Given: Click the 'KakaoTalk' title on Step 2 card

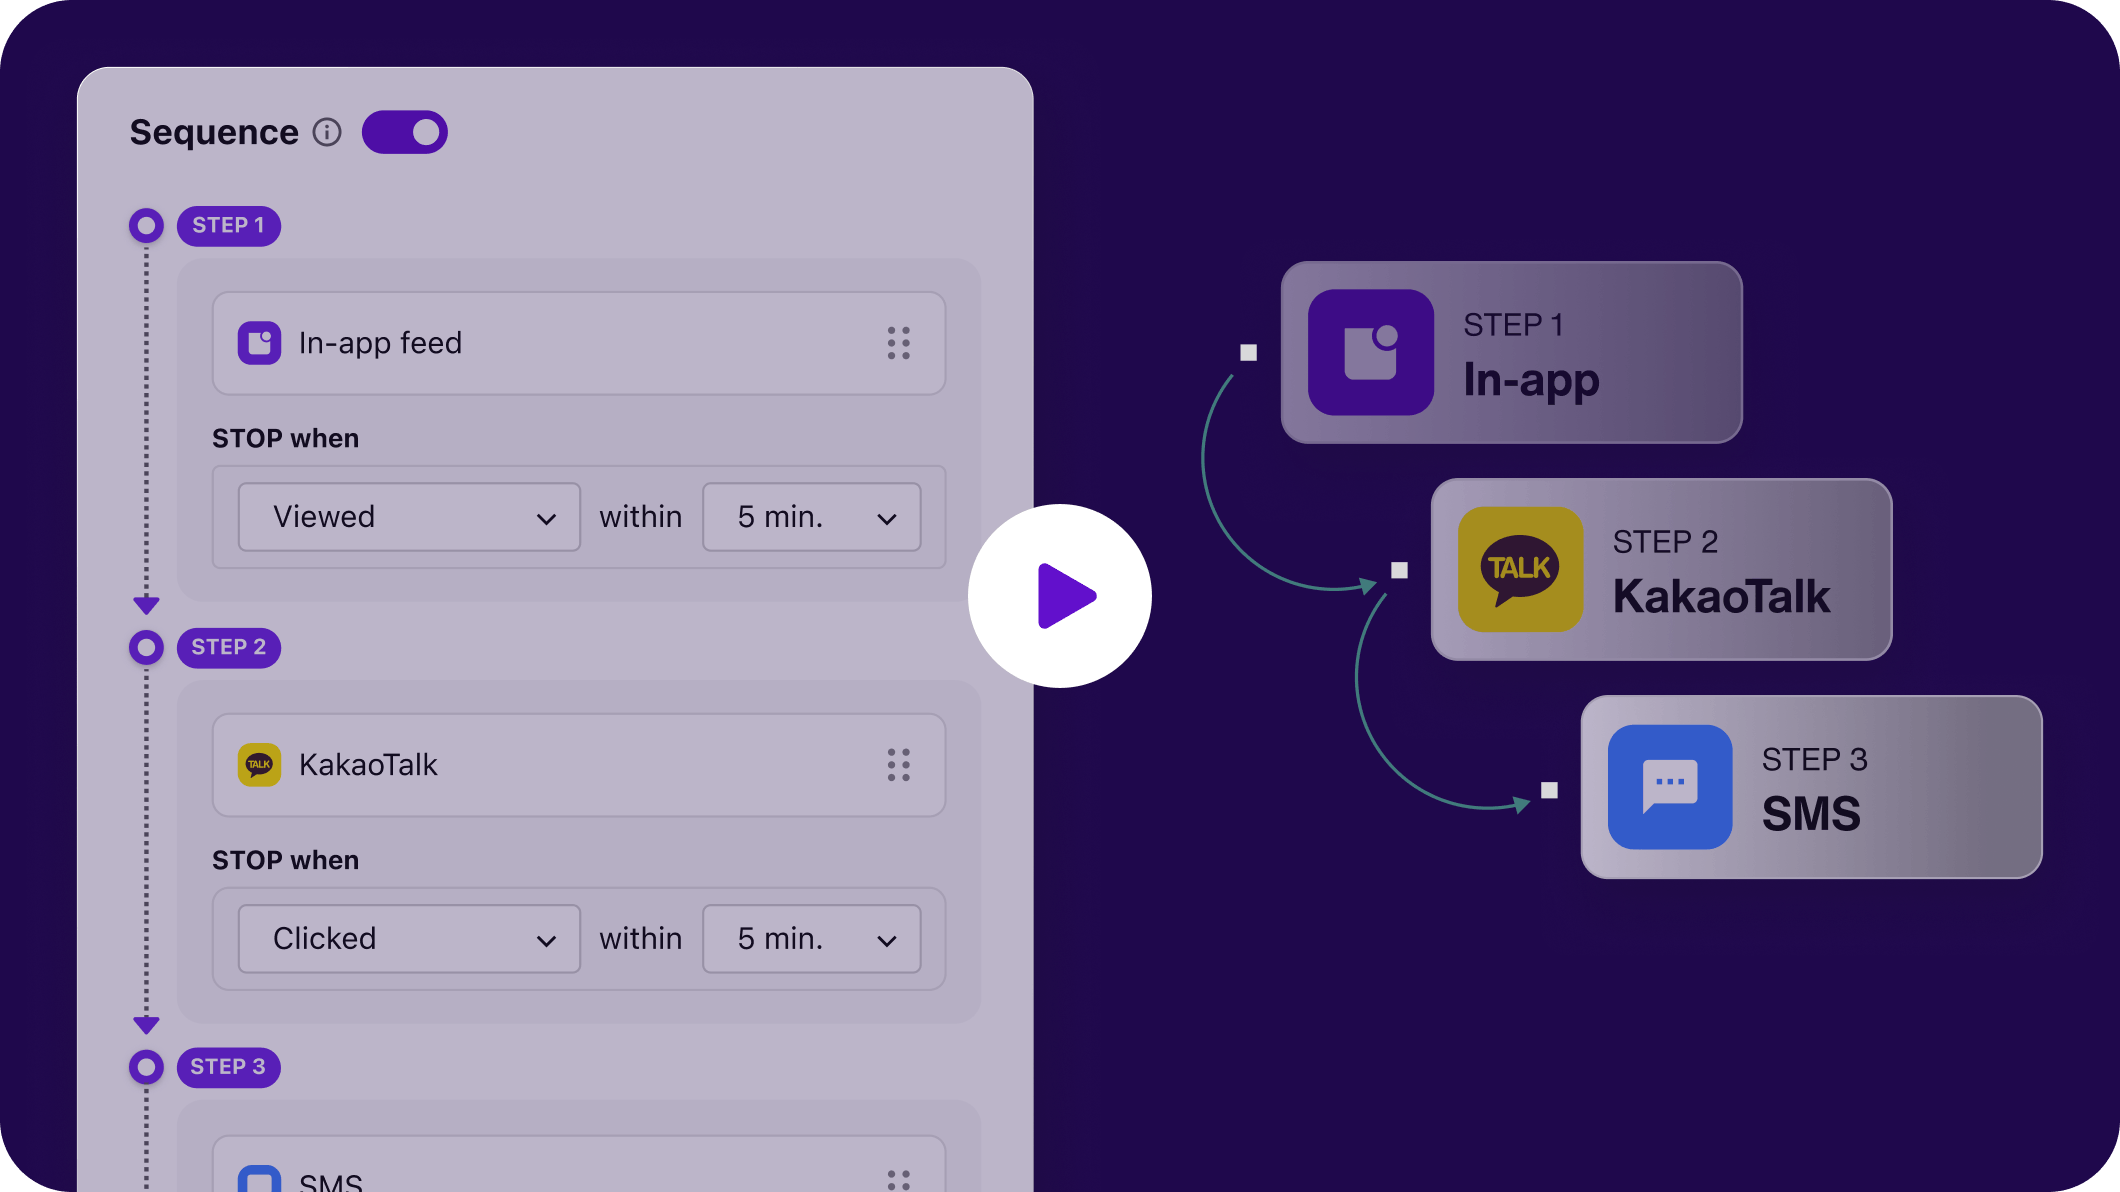Looking at the screenshot, I should click(1721, 597).
